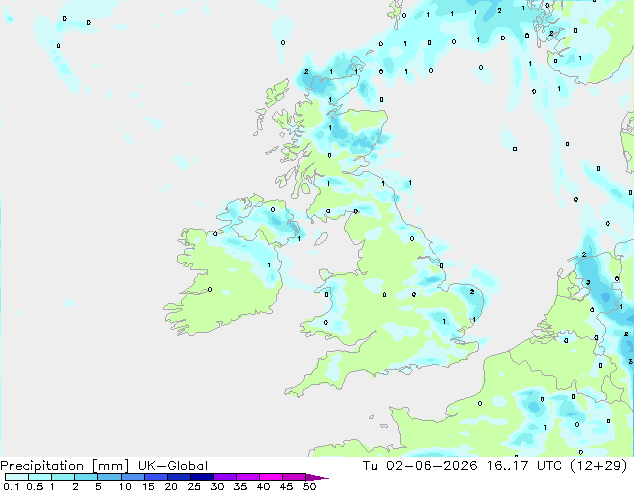This screenshot has width=634, height=490.
Task: Click the "25" legend scale label
Action: point(194,486)
